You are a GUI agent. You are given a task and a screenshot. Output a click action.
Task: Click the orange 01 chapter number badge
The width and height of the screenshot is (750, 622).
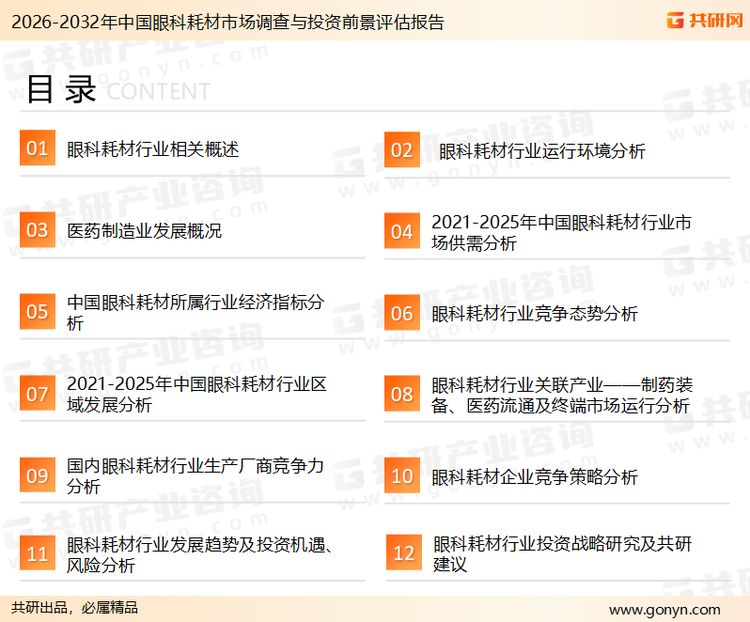point(37,149)
